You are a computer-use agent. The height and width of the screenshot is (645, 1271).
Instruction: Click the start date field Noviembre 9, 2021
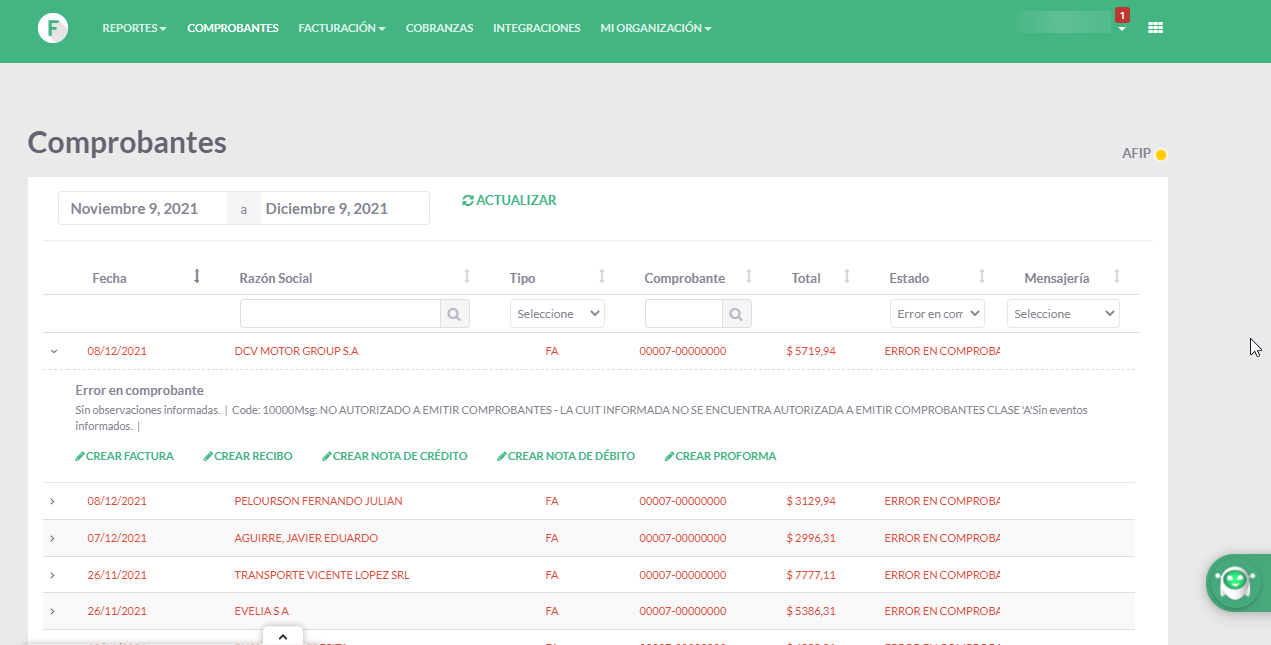pyautogui.click(x=143, y=208)
